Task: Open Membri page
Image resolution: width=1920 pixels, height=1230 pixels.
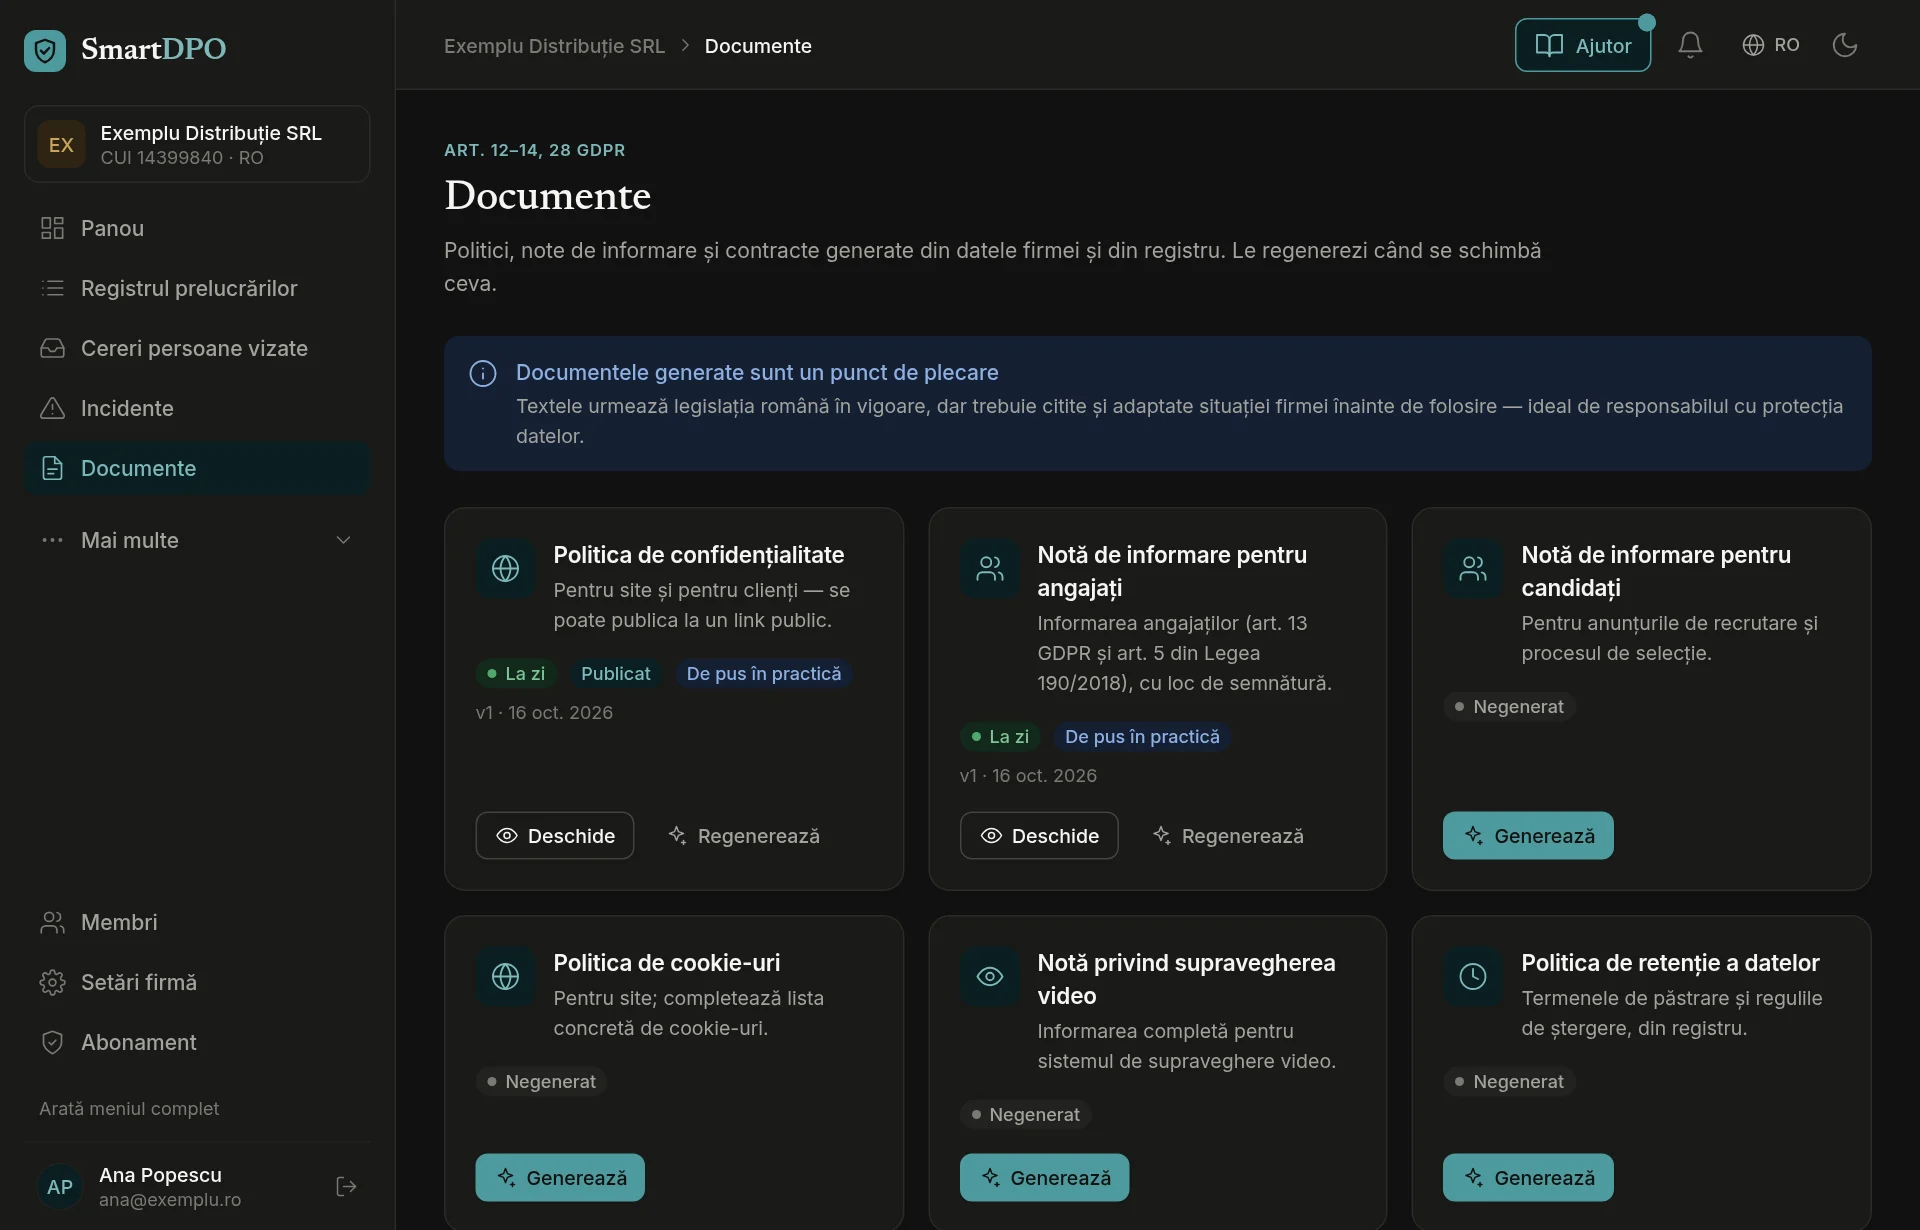Action: 197,922
